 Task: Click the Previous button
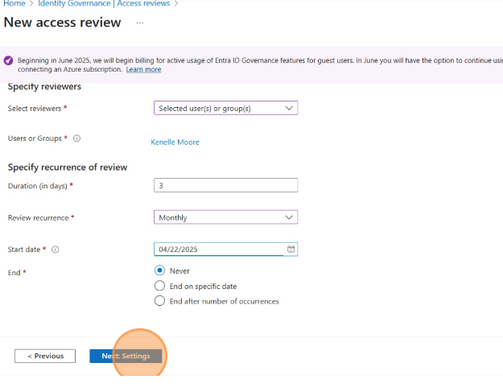pyautogui.click(x=45, y=356)
